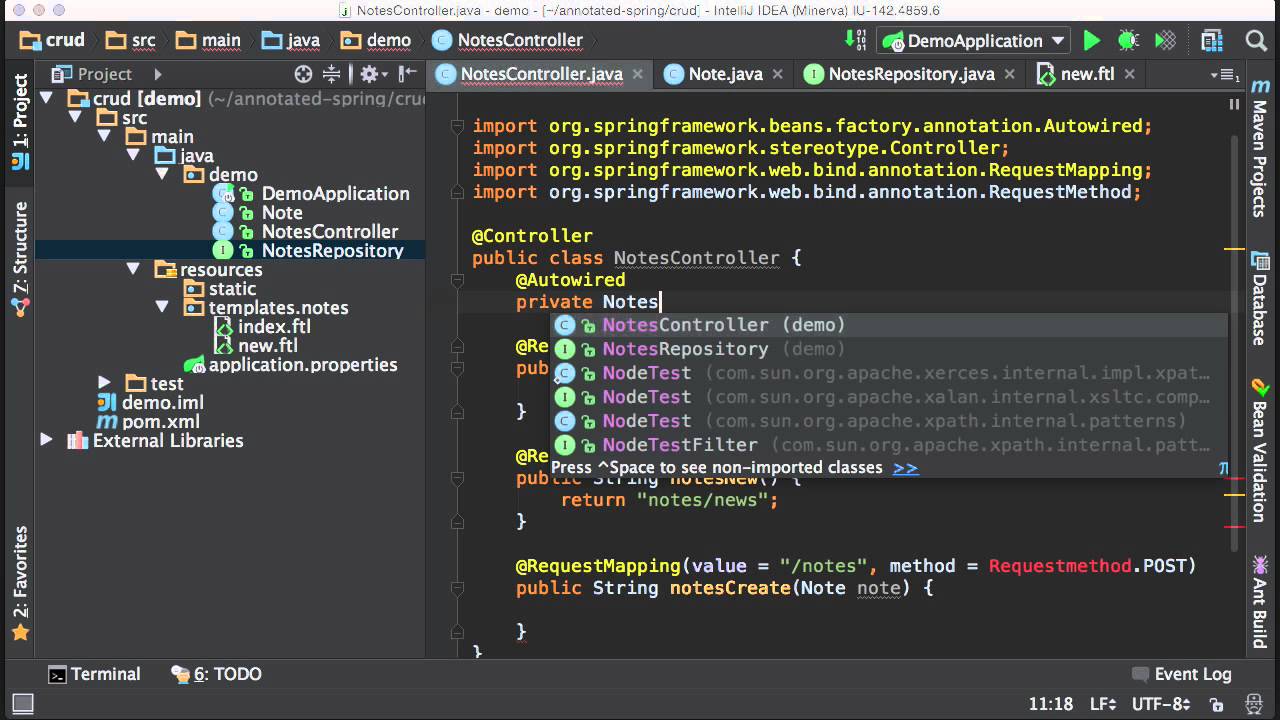1280x720 pixels.
Task: Run DemoApplication with the green play button
Action: 1091,41
